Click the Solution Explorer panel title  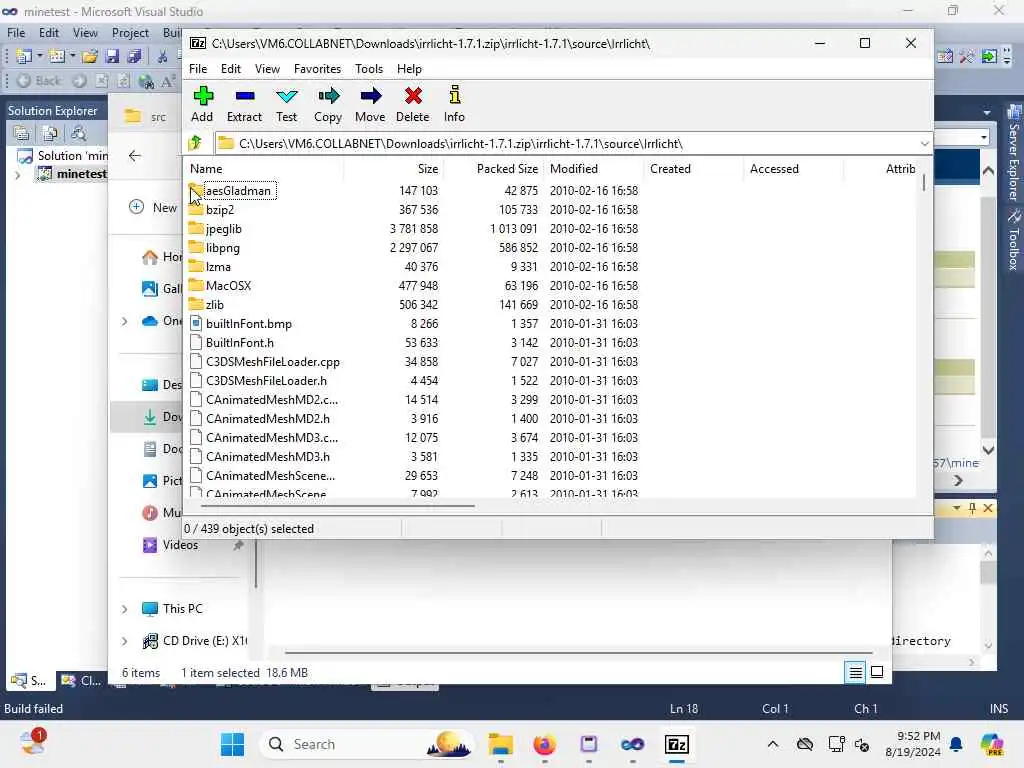(x=52, y=110)
